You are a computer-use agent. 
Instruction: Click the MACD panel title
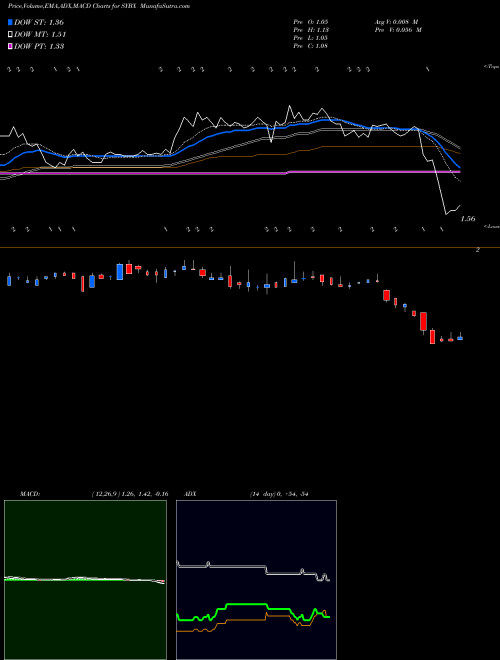coord(29,494)
